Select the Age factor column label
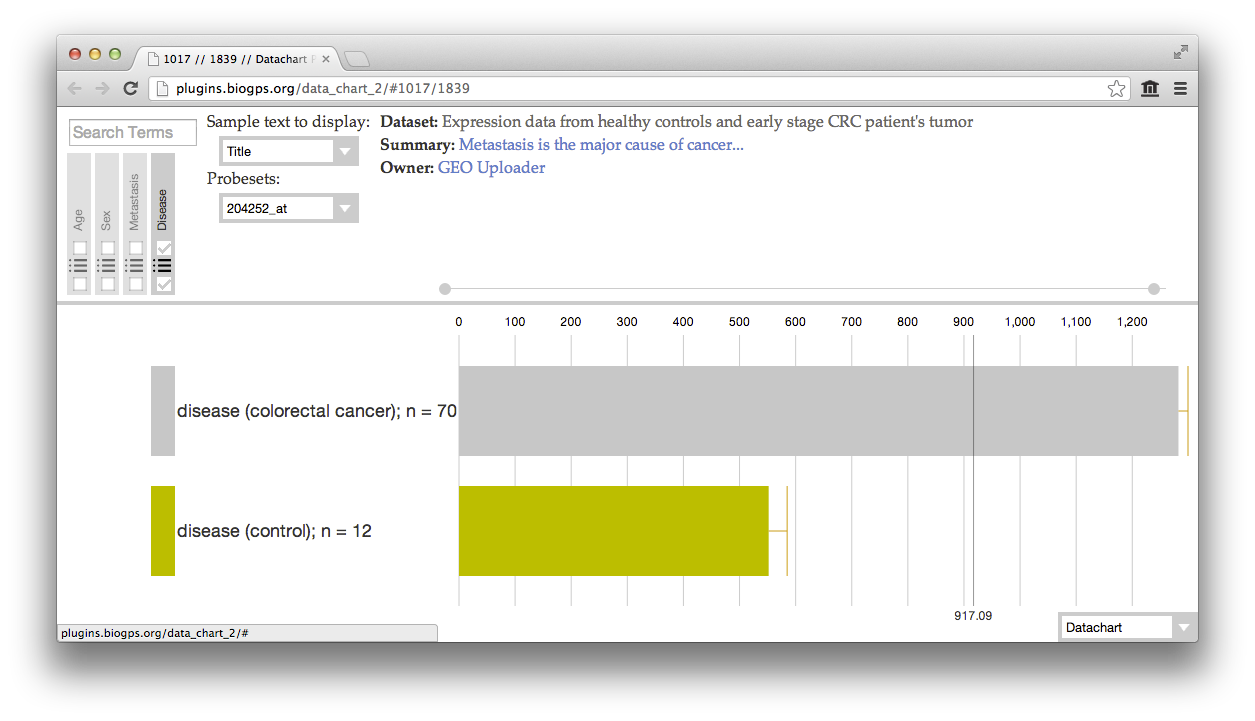Image resolution: width=1255 pixels, height=721 pixels. click(79, 219)
